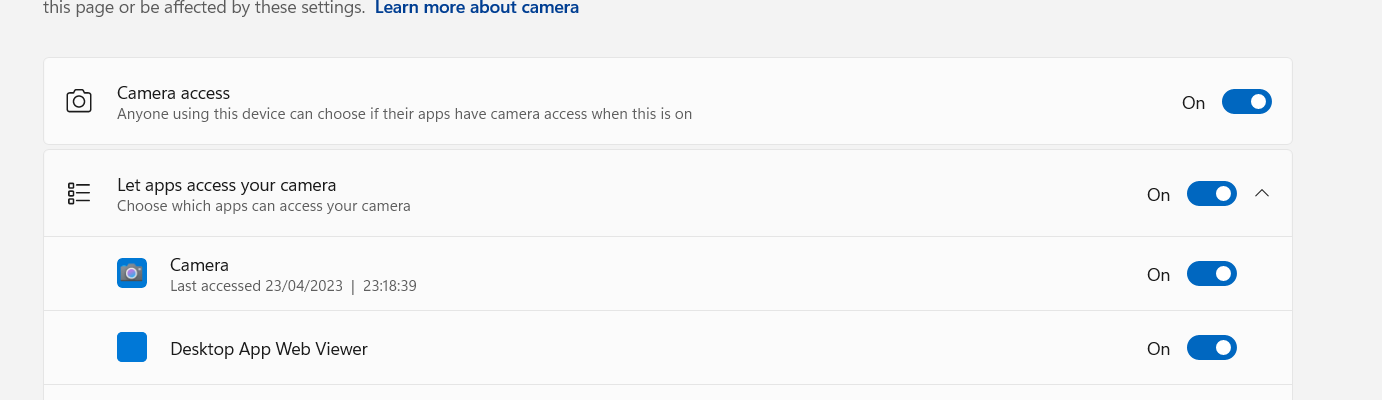Click the Last accessed 23/04/2023 timestamp text
The image size is (1382, 400).
(293, 286)
